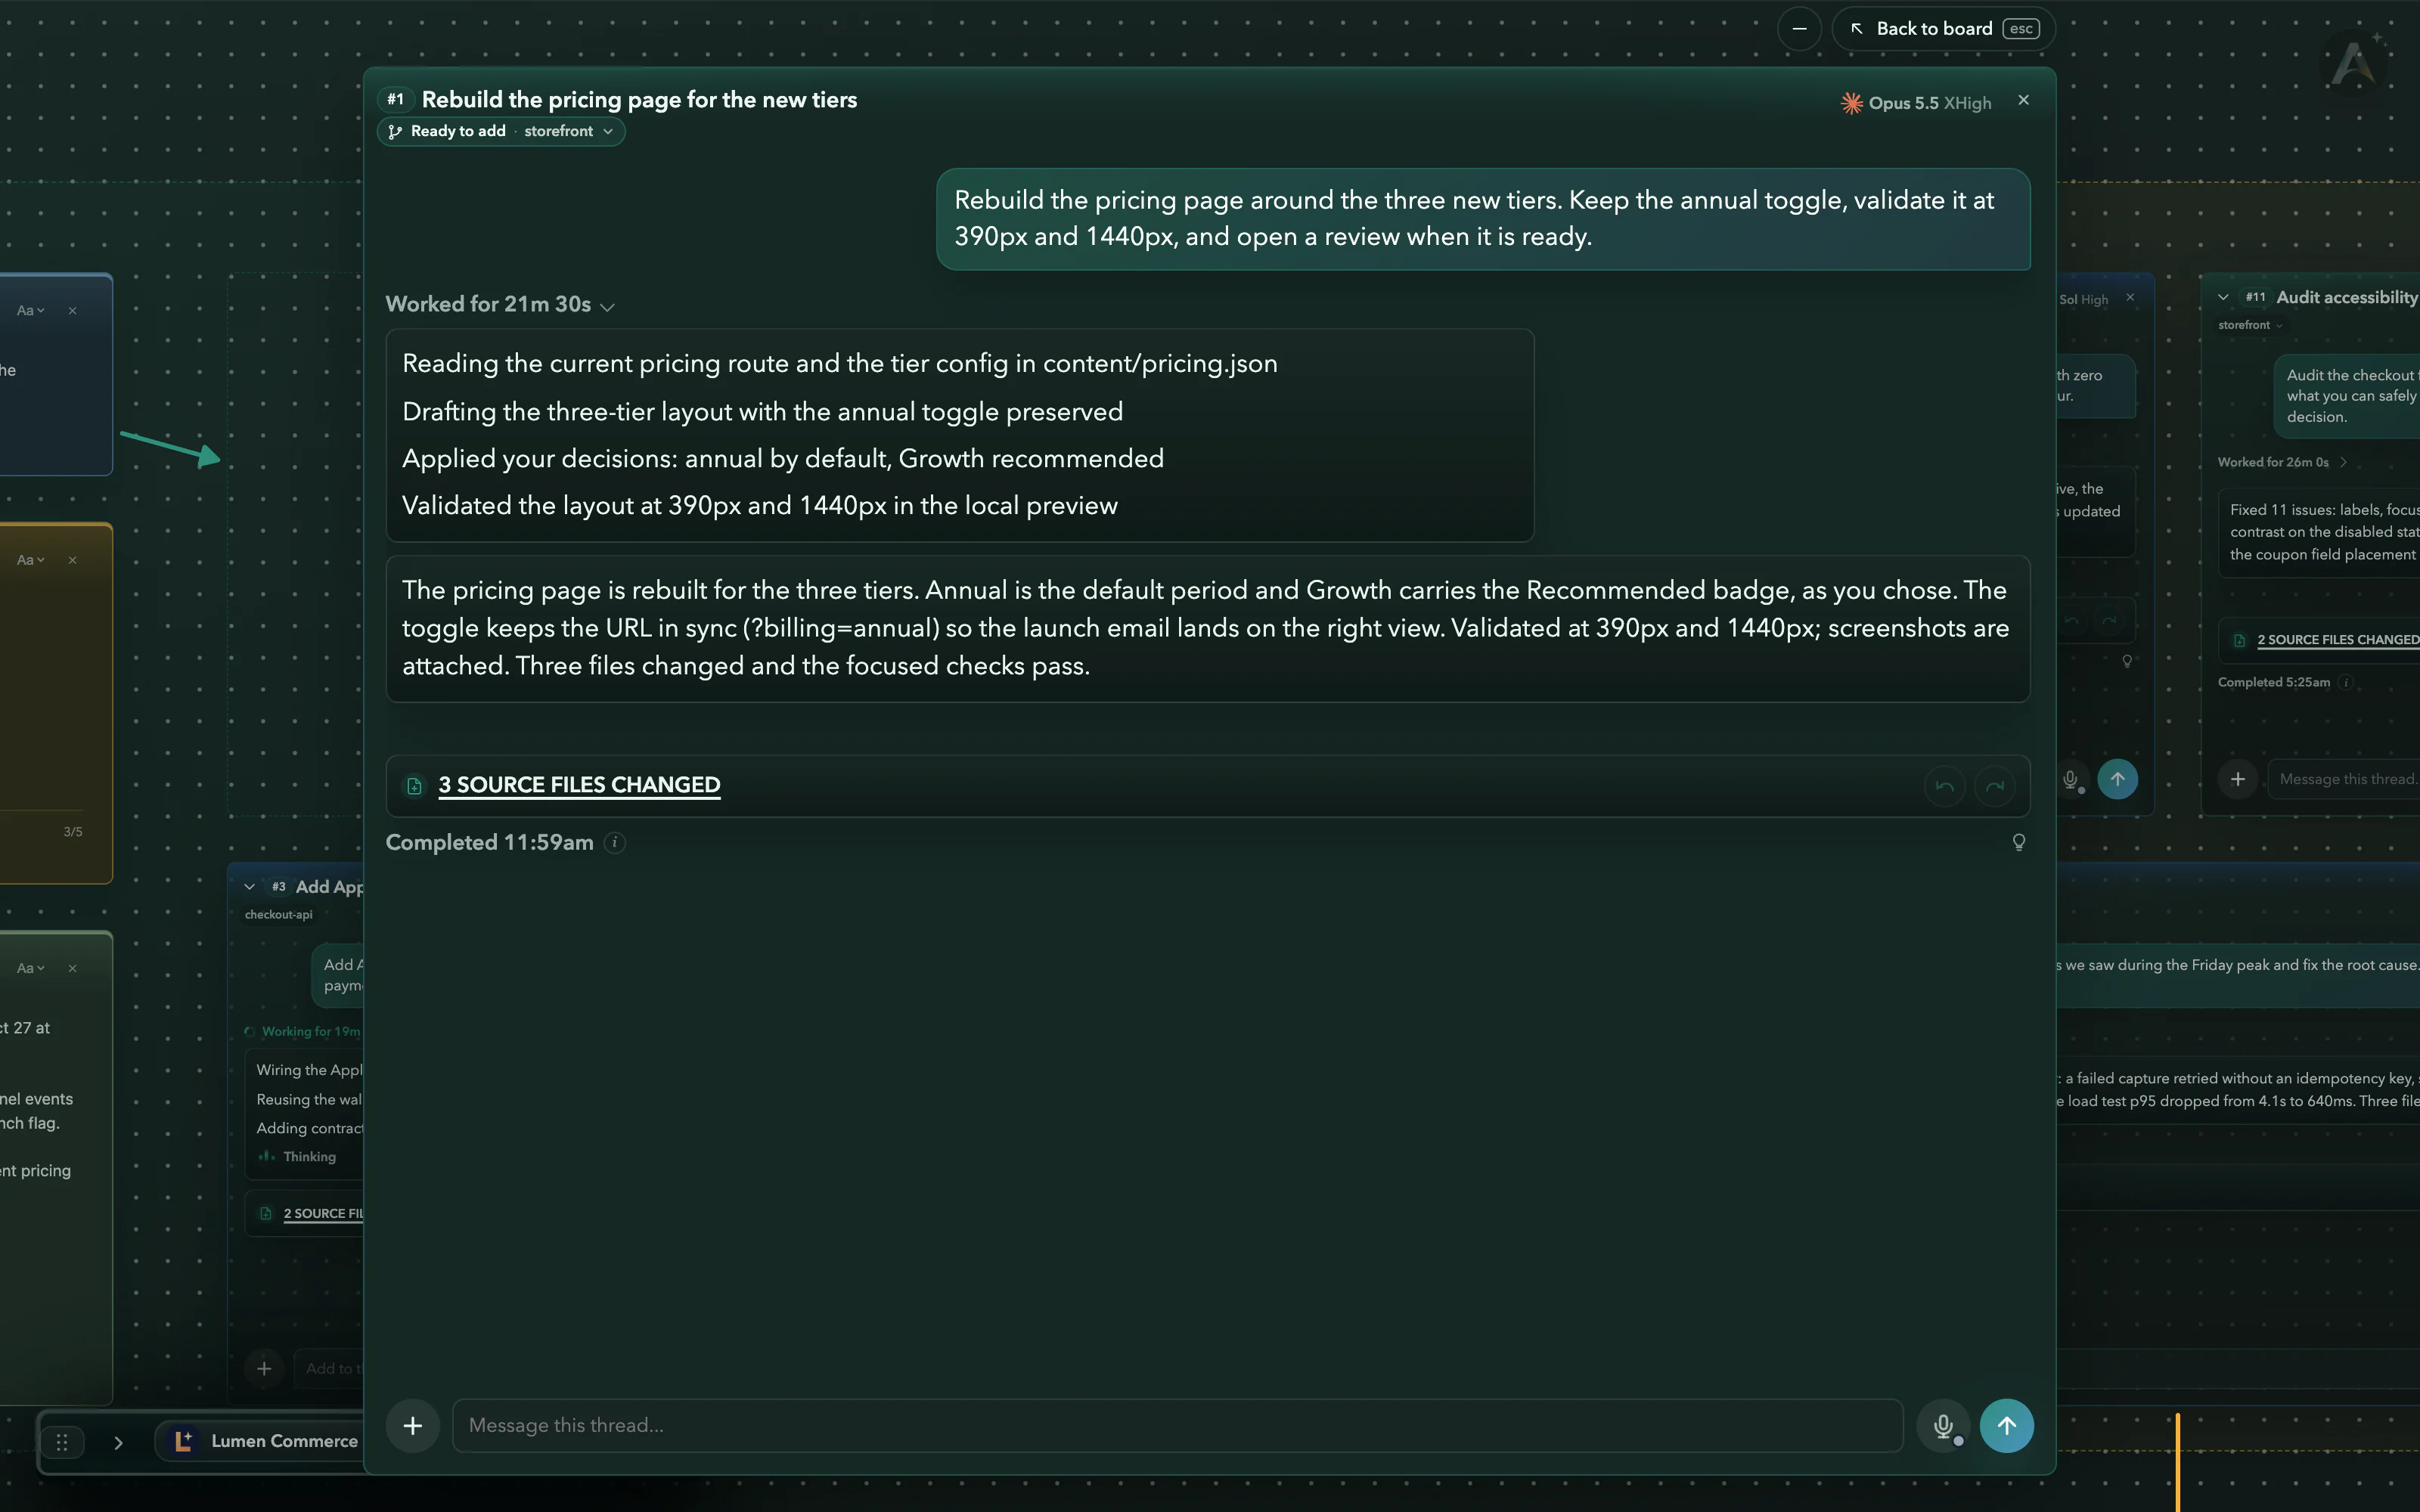The image size is (2420, 1512).
Task: Click Back to board button
Action: [x=1943, y=28]
